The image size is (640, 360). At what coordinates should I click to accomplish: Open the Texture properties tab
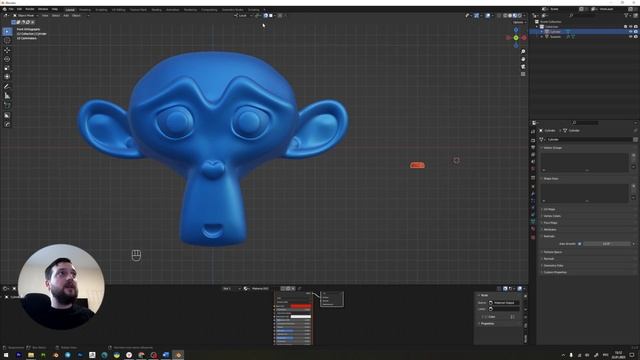coord(533,237)
